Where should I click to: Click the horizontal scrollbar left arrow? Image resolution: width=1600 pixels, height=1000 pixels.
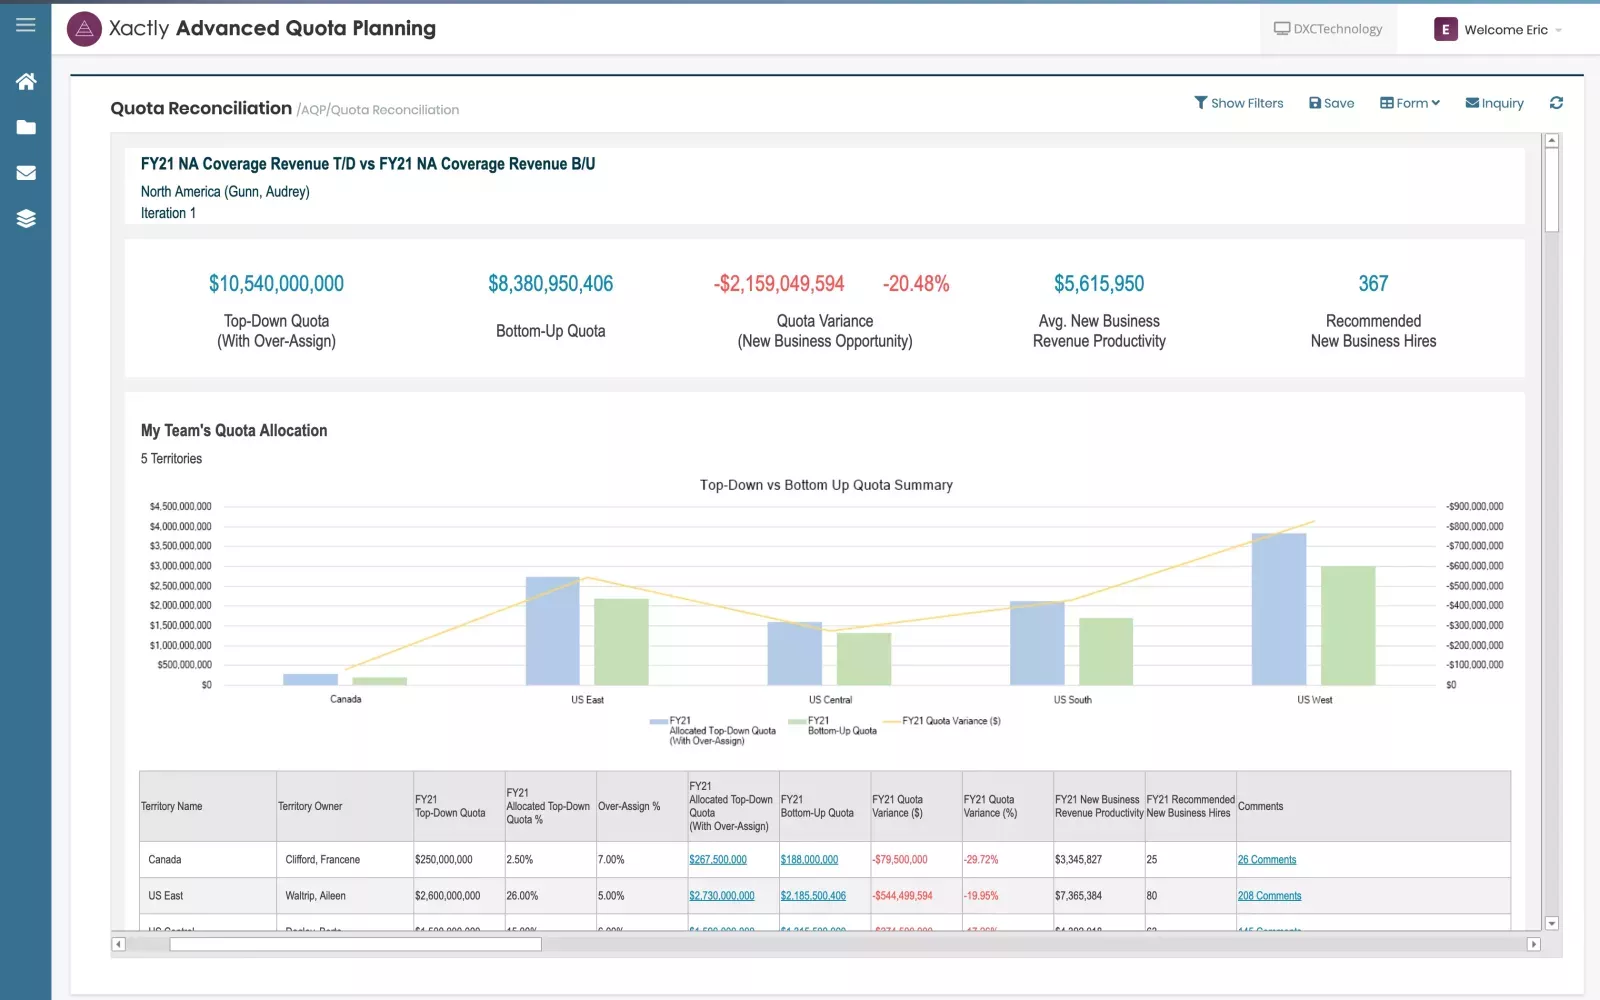(118, 944)
